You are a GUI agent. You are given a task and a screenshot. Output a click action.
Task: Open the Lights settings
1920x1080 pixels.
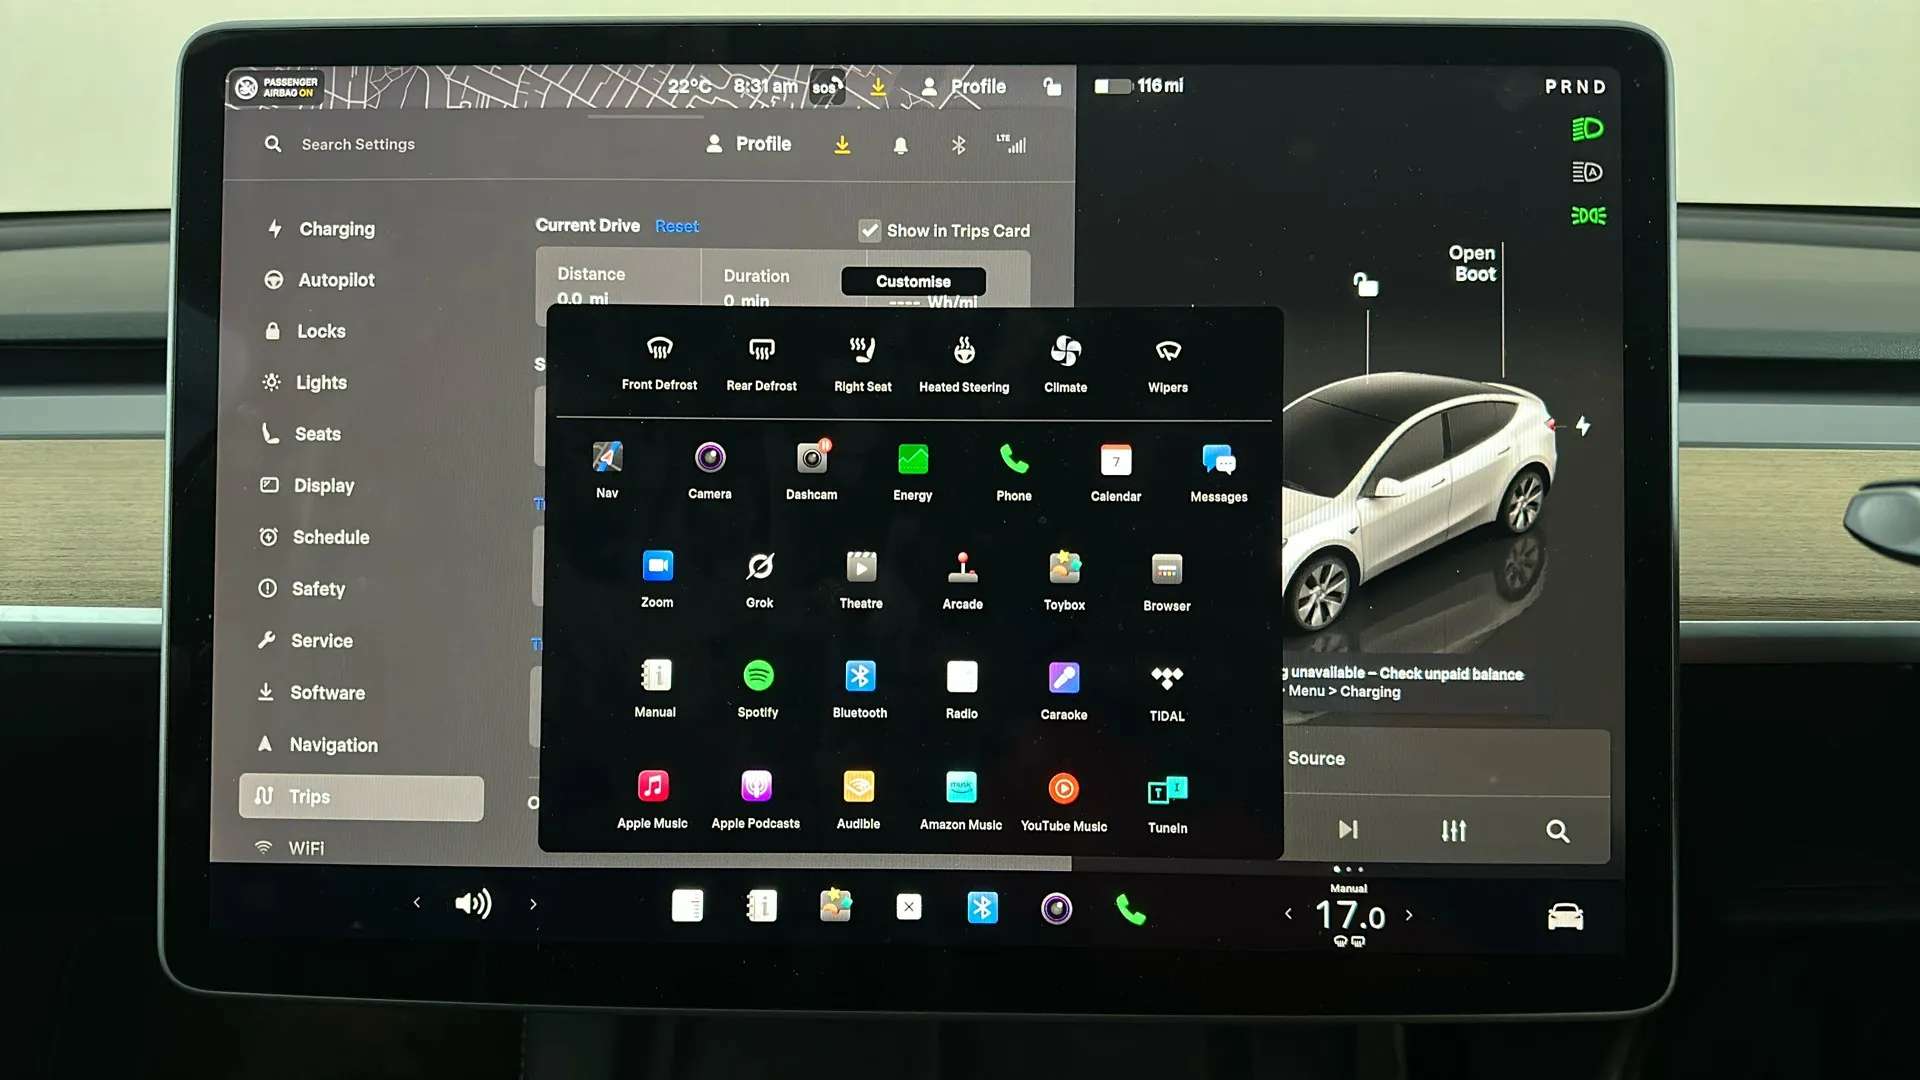pos(305,382)
